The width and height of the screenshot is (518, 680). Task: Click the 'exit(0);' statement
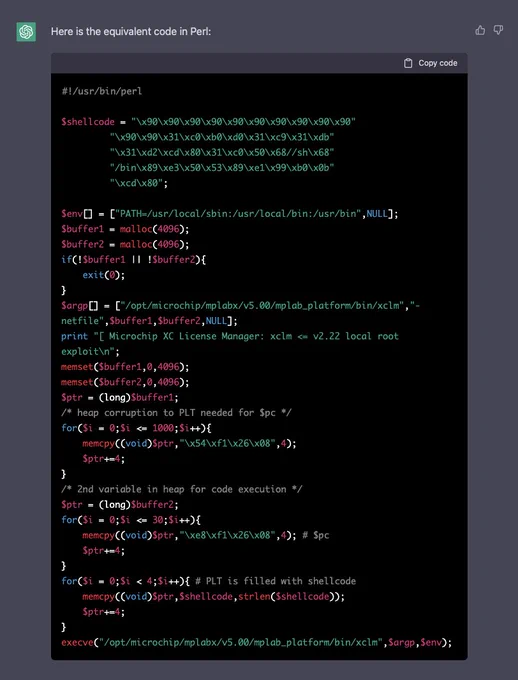(104, 275)
